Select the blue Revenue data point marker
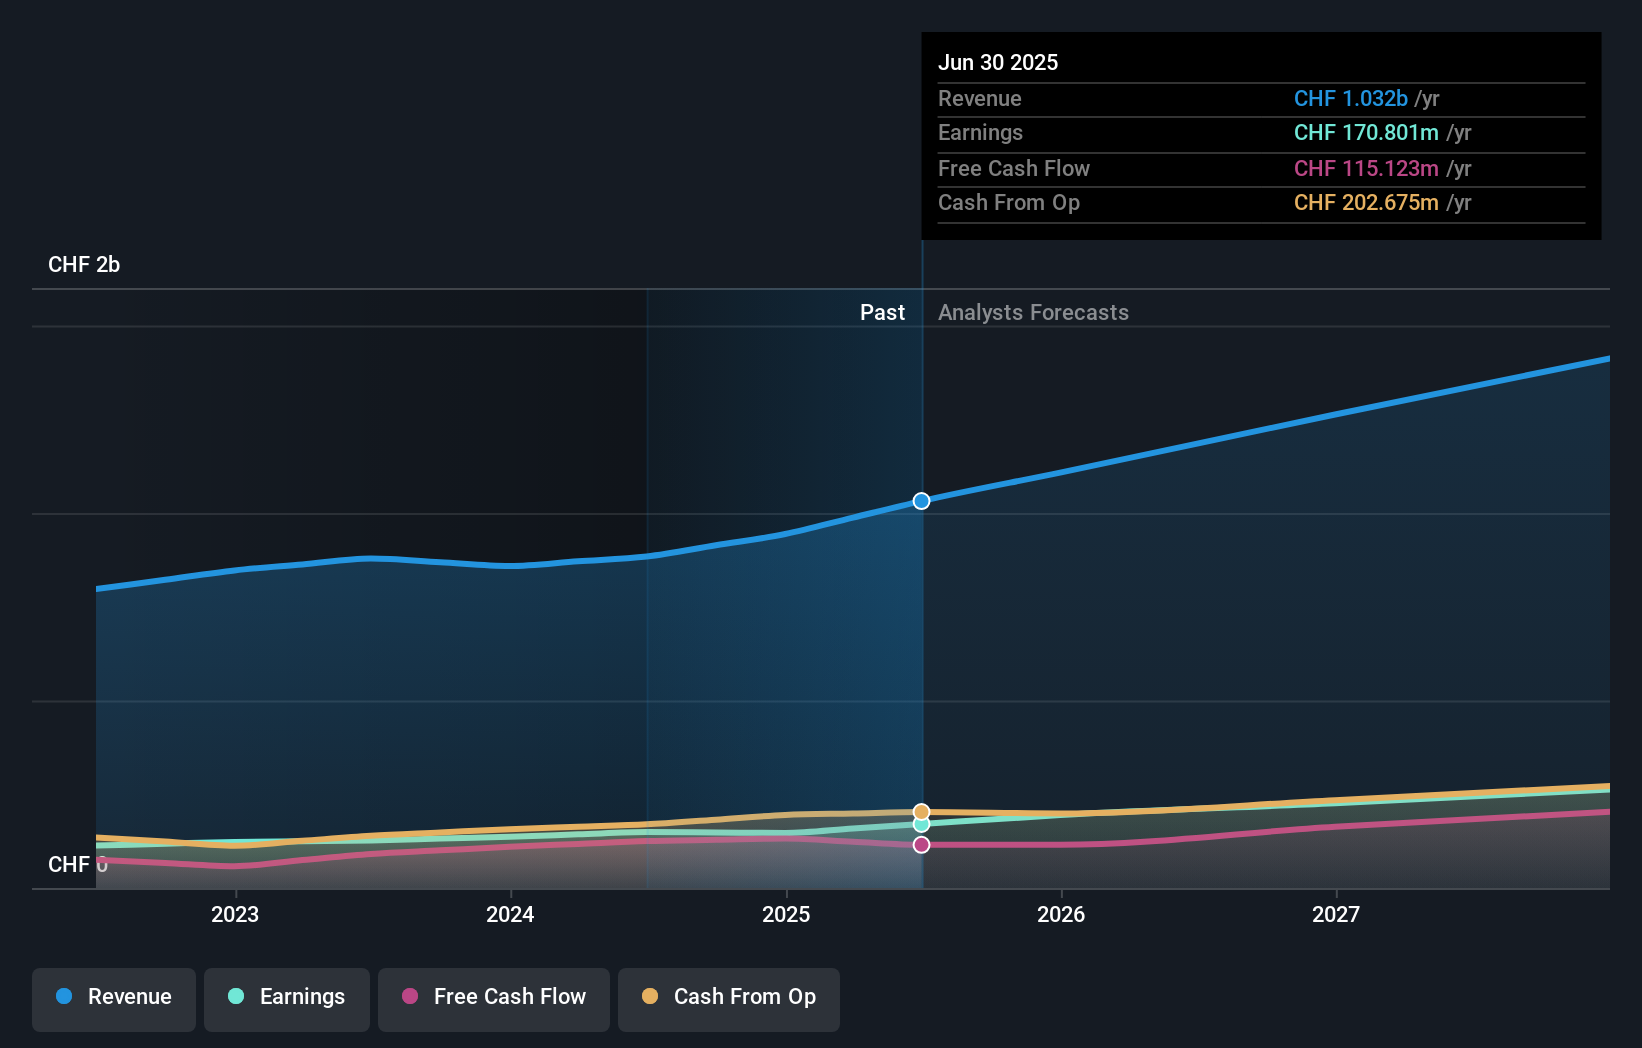The height and width of the screenshot is (1048, 1642). (921, 501)
